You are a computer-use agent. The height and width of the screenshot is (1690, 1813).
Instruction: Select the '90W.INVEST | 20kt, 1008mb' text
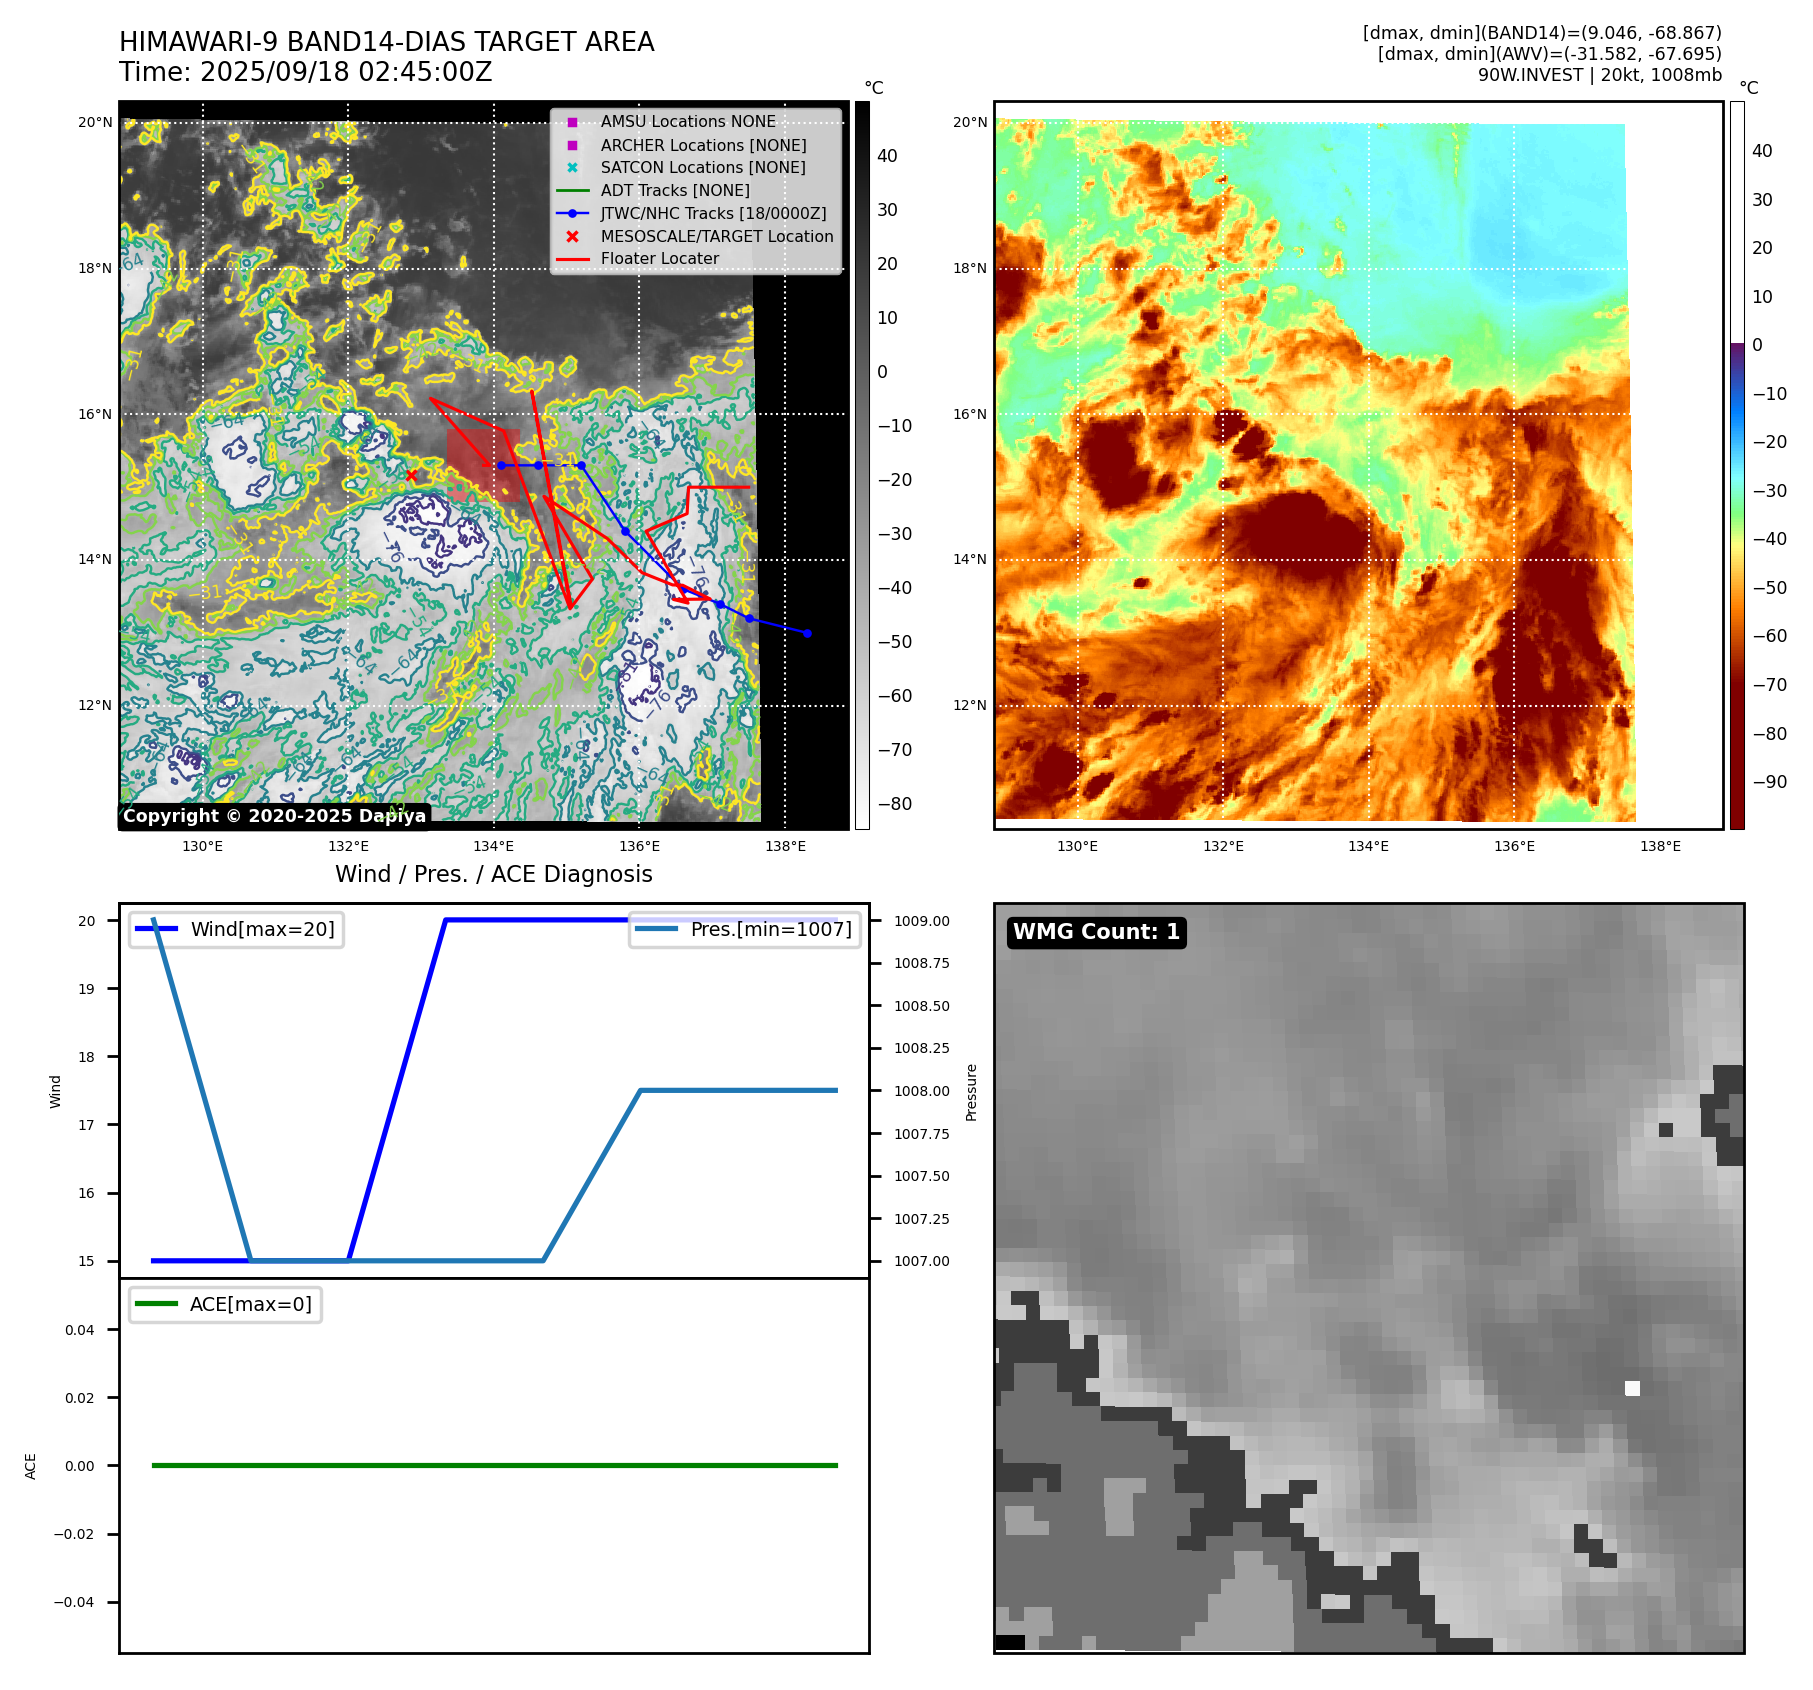coord(1600,75)
